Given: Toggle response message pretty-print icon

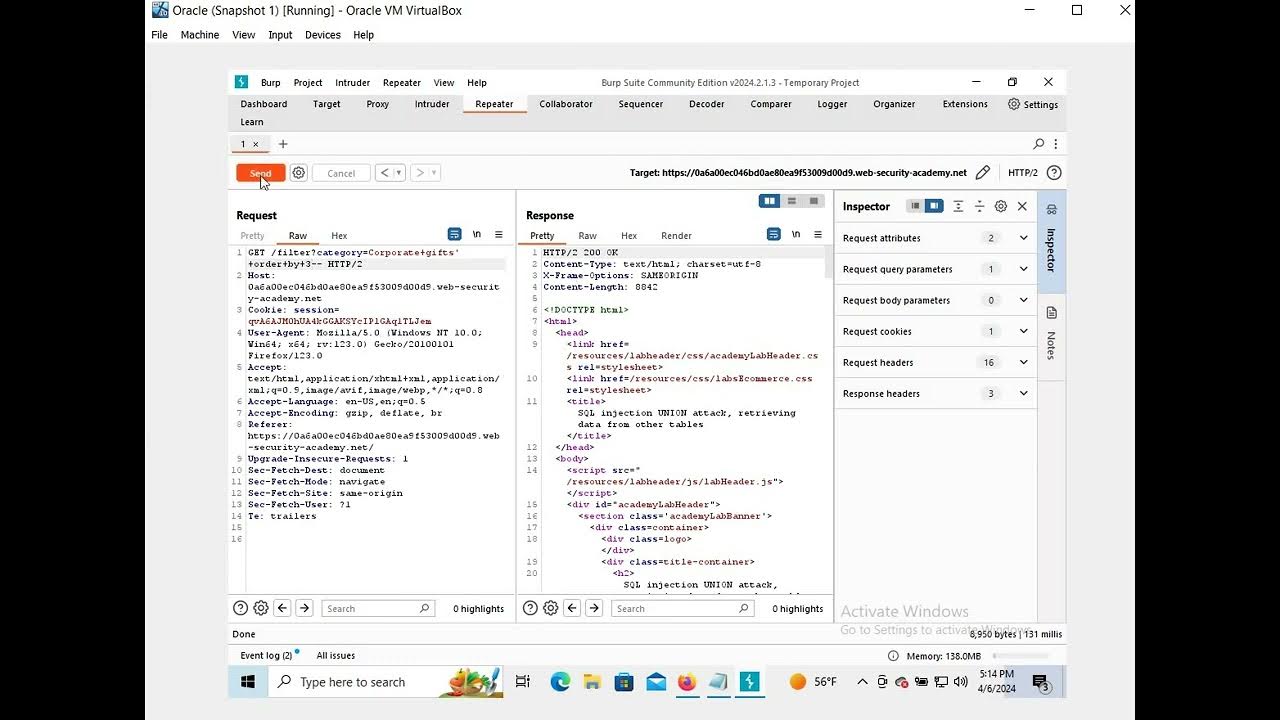Looking at the screenshot, I should 774,234.
